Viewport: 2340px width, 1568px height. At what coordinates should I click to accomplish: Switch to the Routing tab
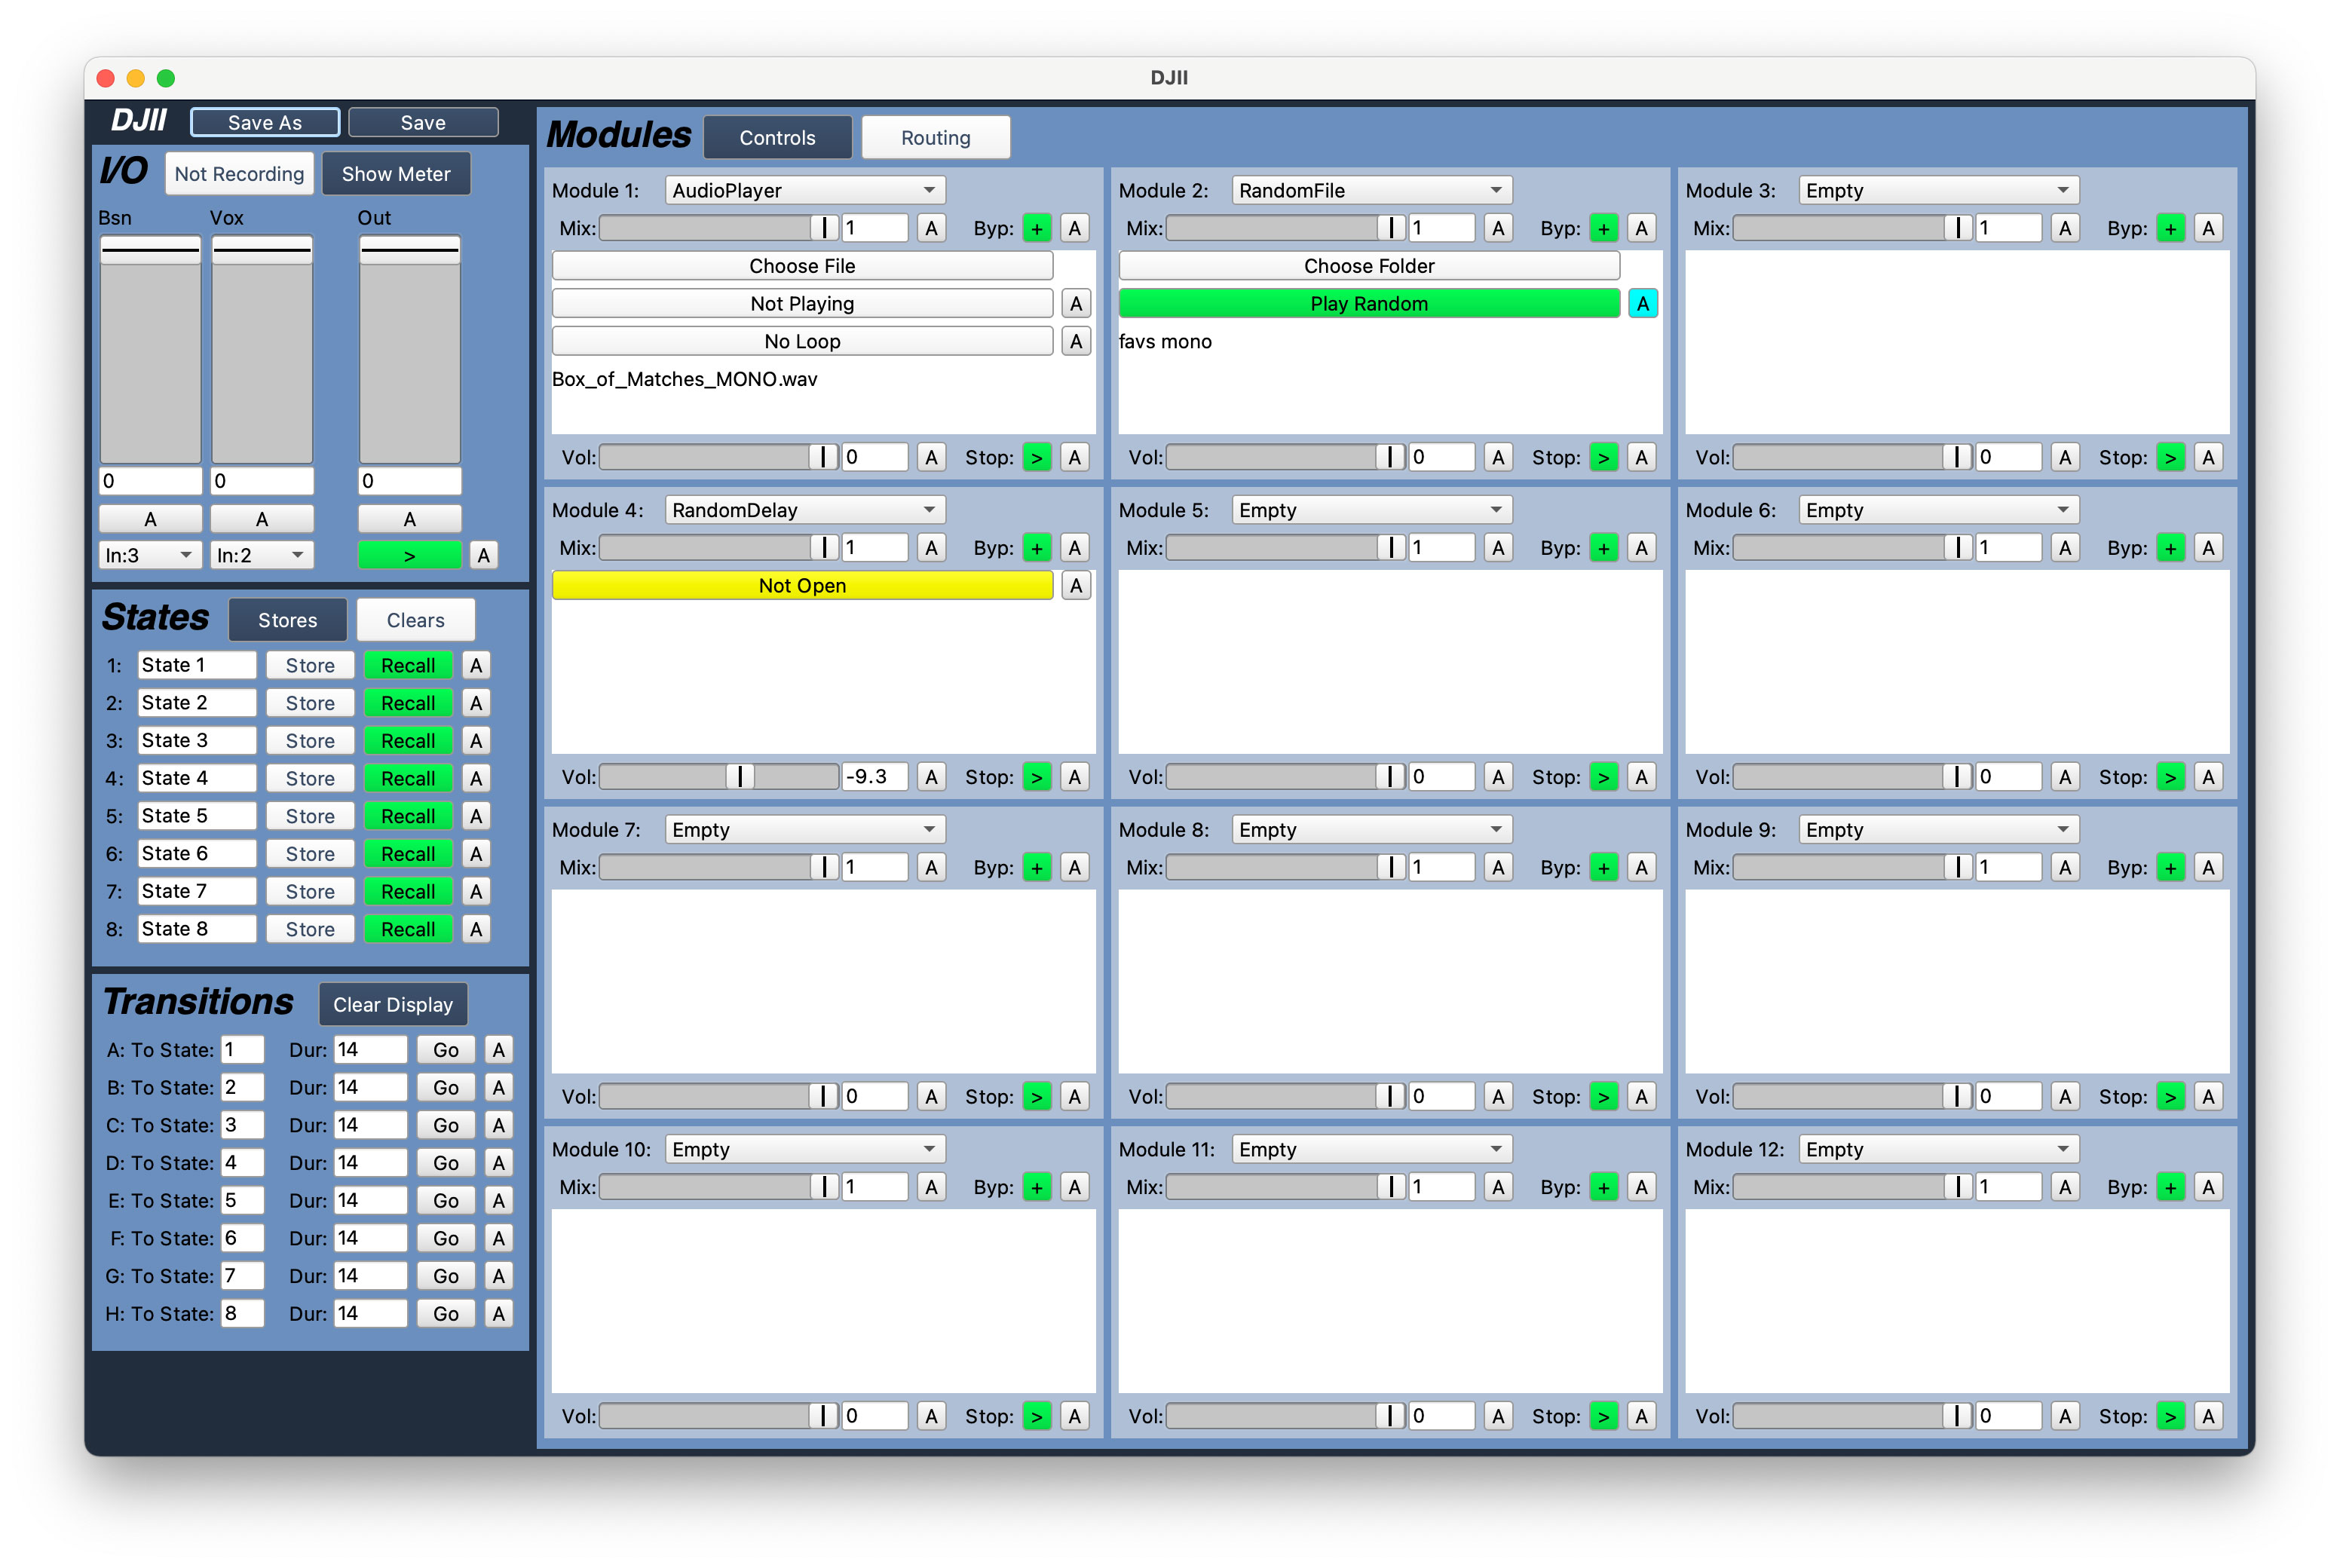pyautogui.click(x=935, y=138)
